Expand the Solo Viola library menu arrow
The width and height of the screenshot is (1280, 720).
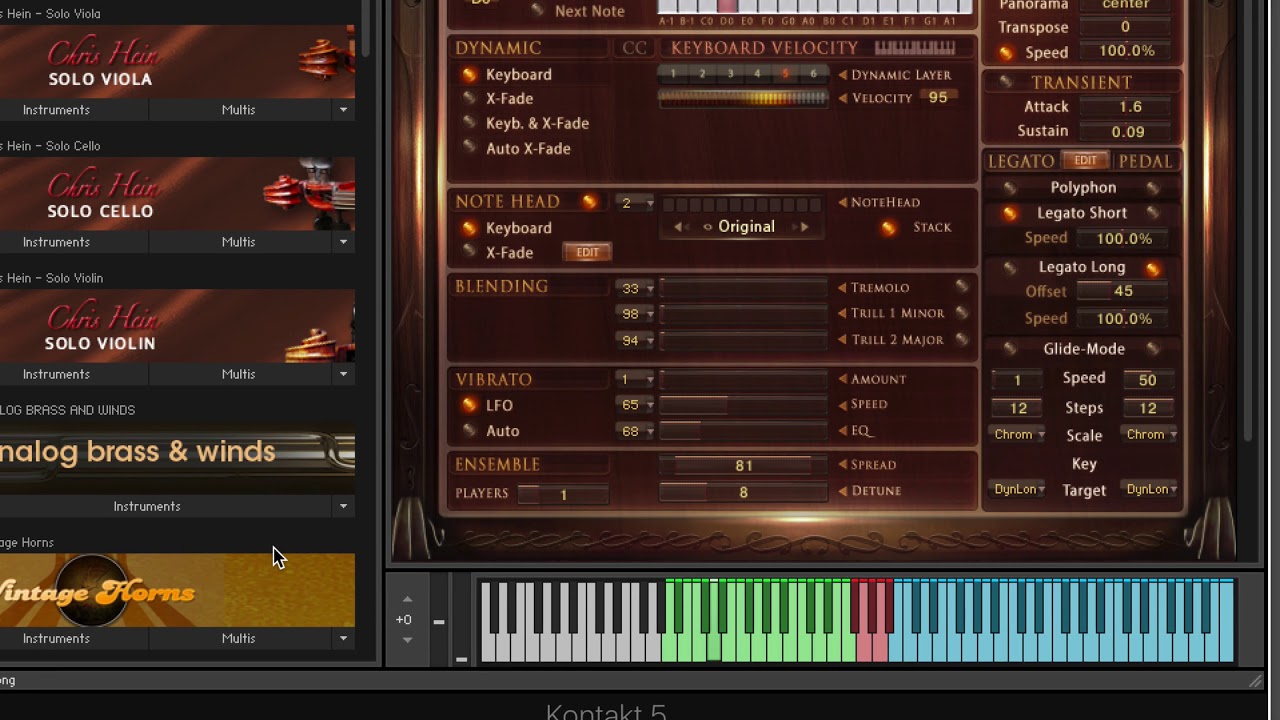click(343, 110)
